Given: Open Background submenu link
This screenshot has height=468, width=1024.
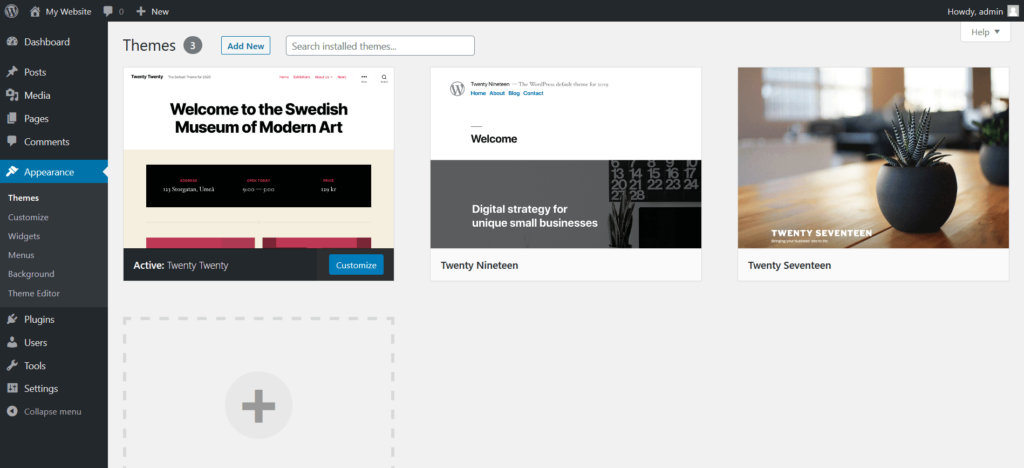Looking at the screenshot, I should tap(31, 273).
